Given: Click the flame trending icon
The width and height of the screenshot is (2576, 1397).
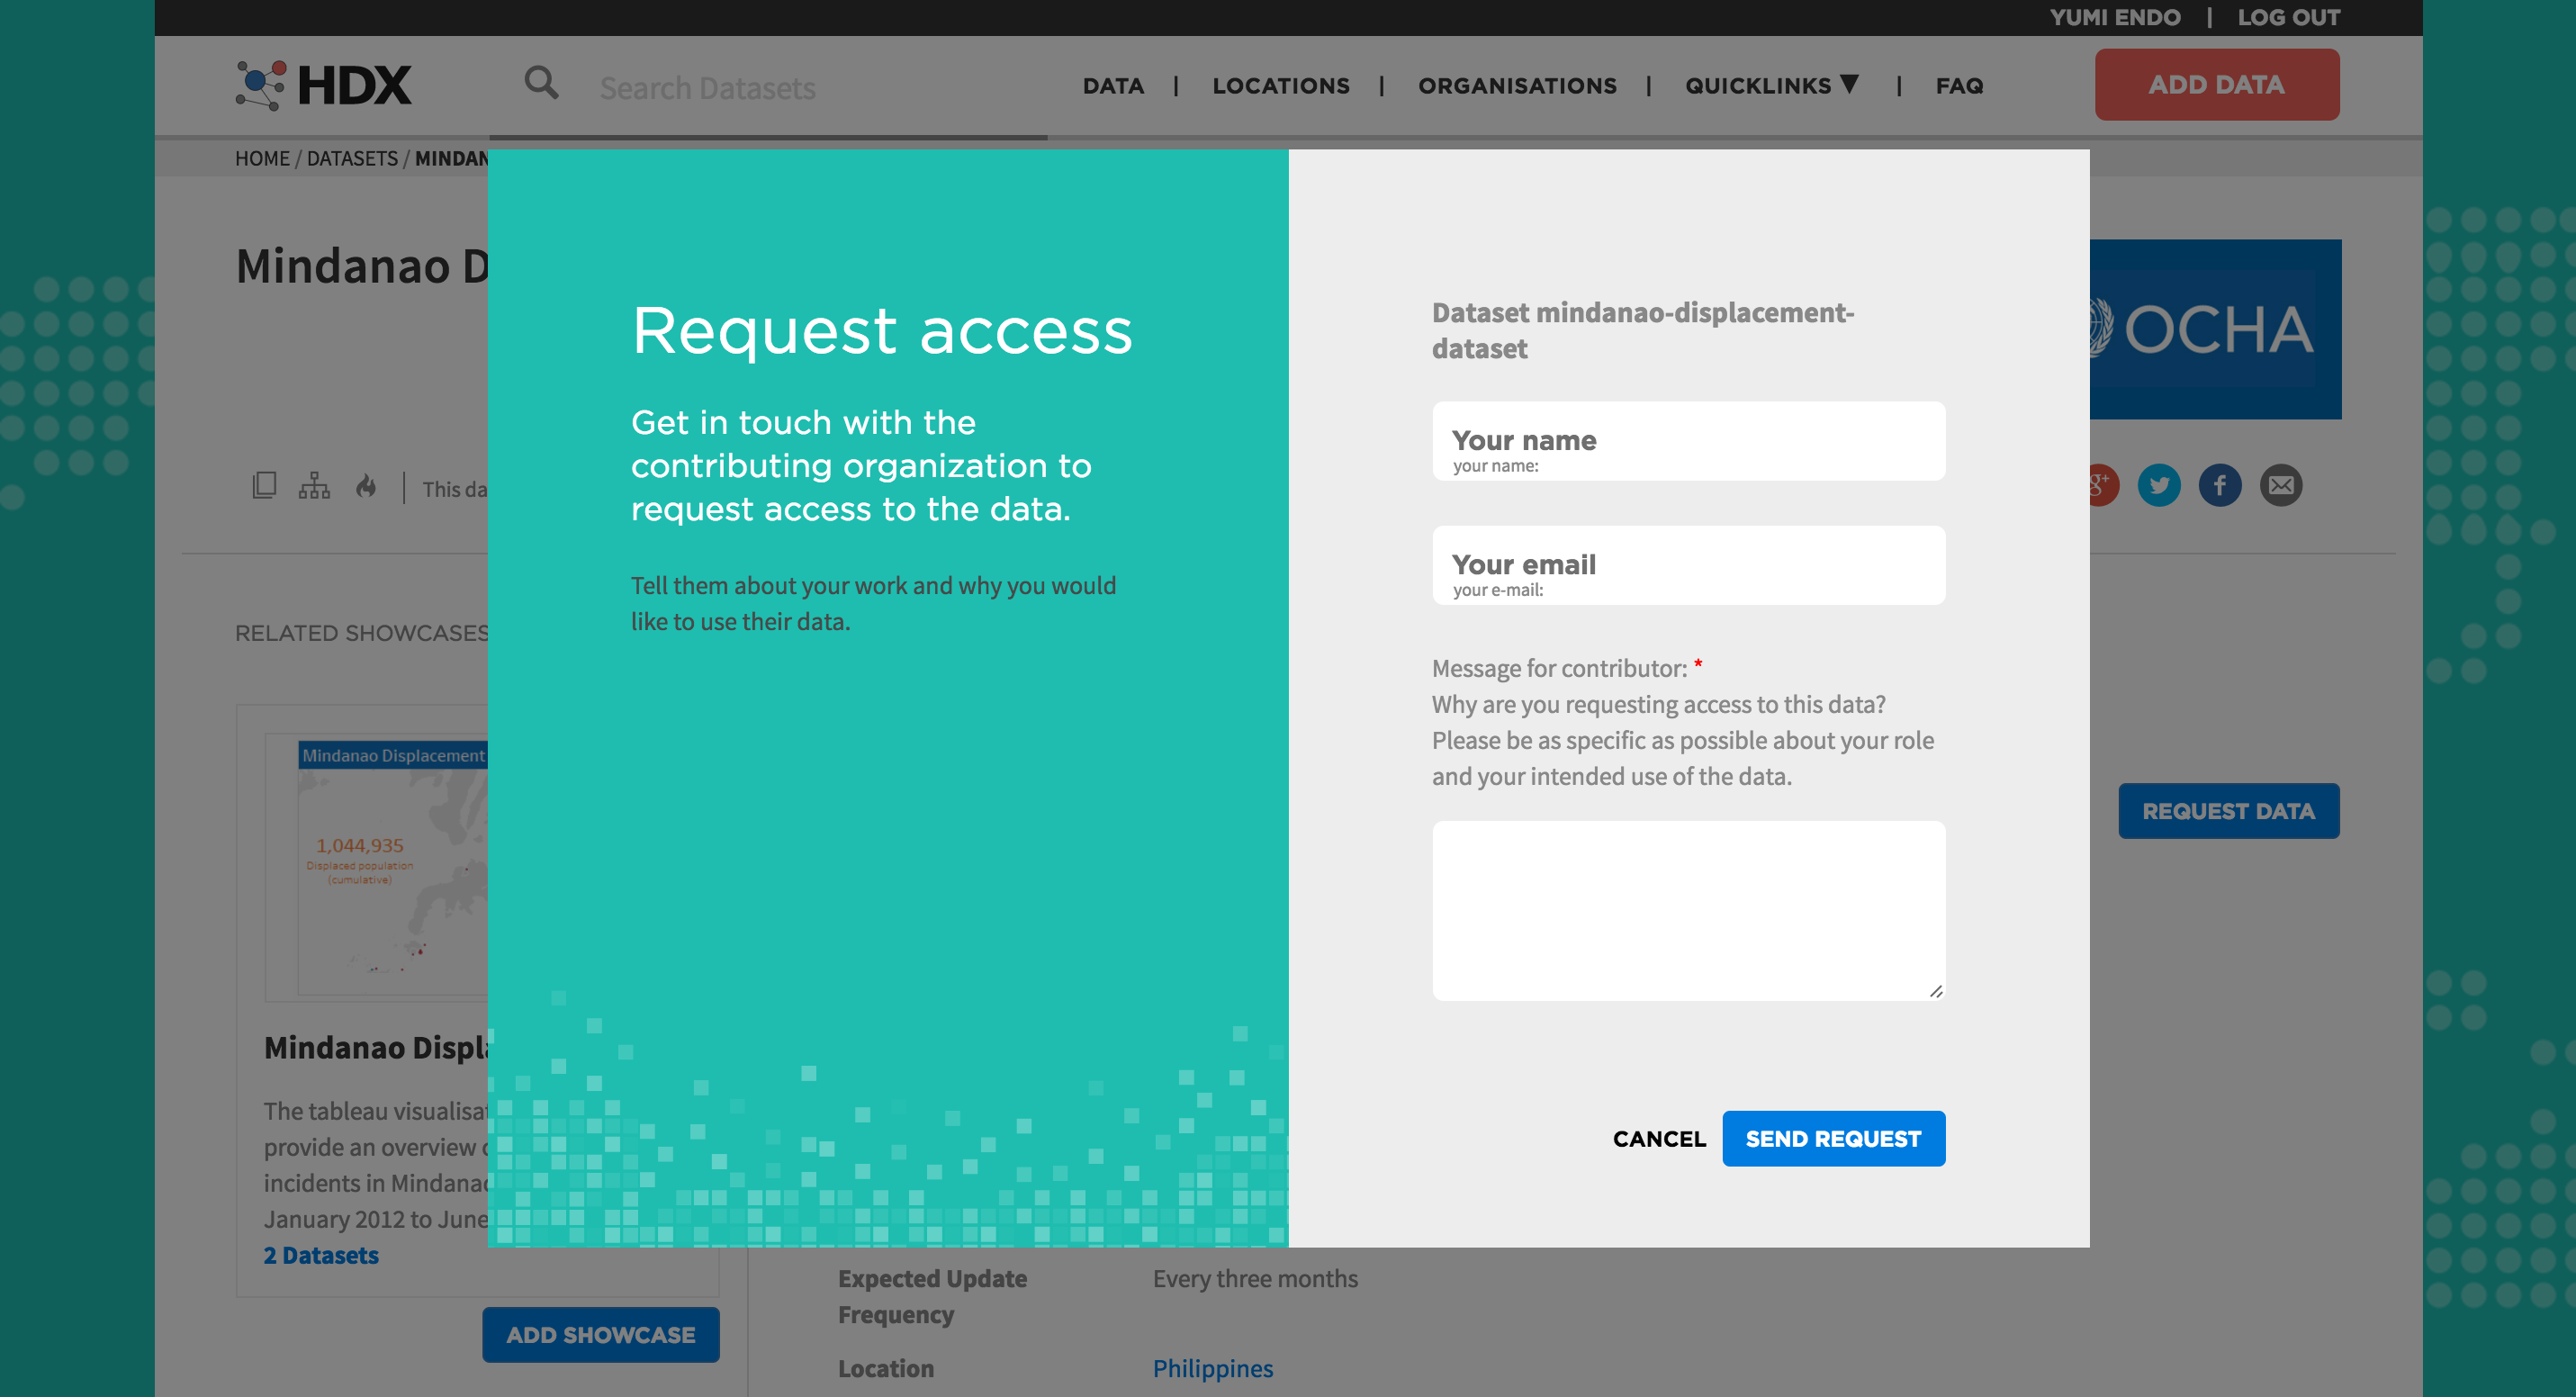Looking at the screenshot, I should click(366, 487).
